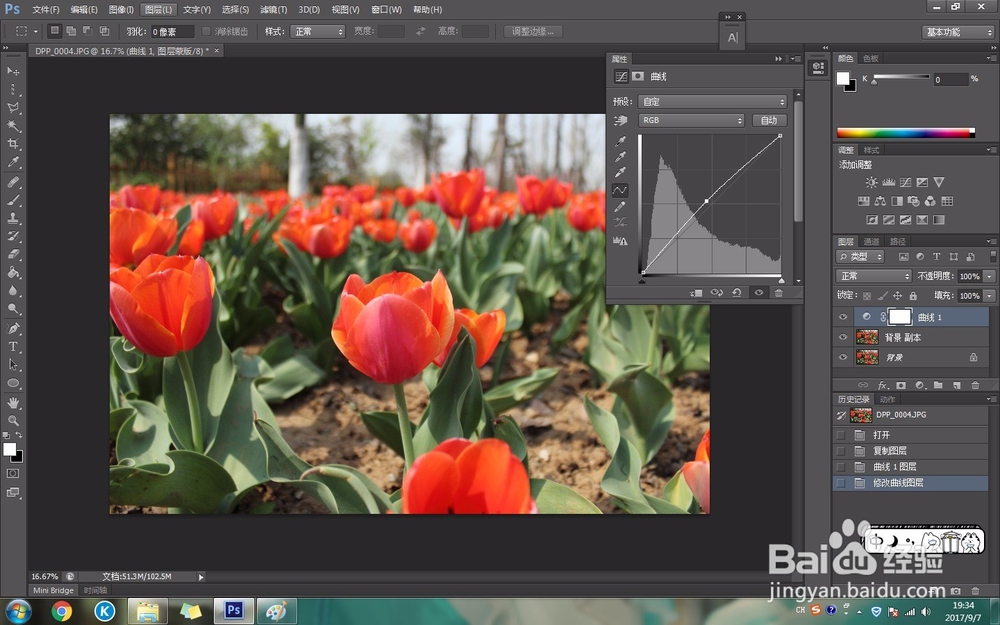Open the 预设 preset dropdown

point(712,101)
